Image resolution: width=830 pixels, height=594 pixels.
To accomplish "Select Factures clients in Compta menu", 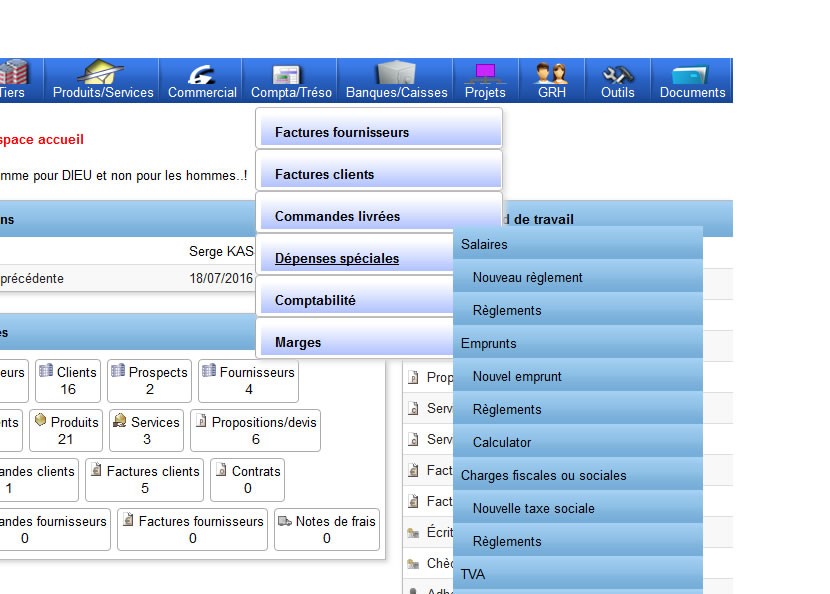I will click(x=379, y=170).
